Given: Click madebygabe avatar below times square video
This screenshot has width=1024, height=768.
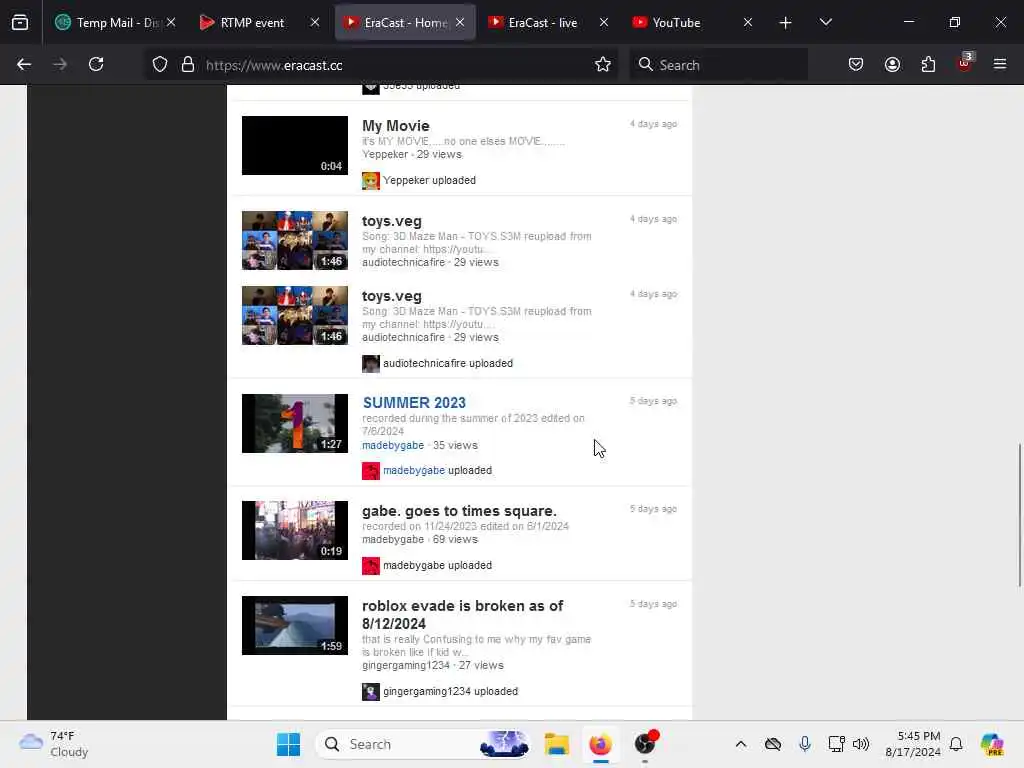Looking at the screenshot, I should [x=371, y=566].
